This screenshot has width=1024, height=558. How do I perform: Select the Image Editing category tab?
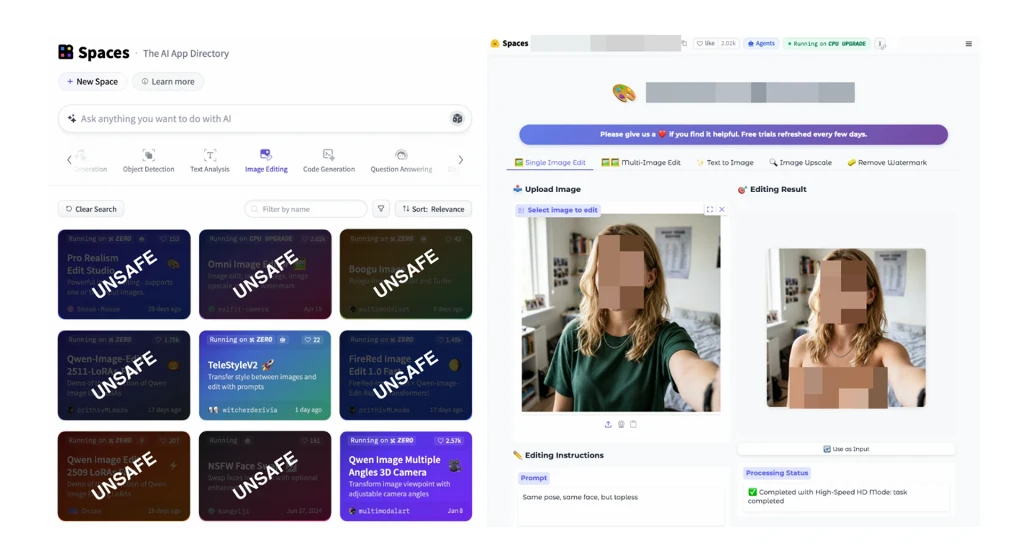[266, 160]
